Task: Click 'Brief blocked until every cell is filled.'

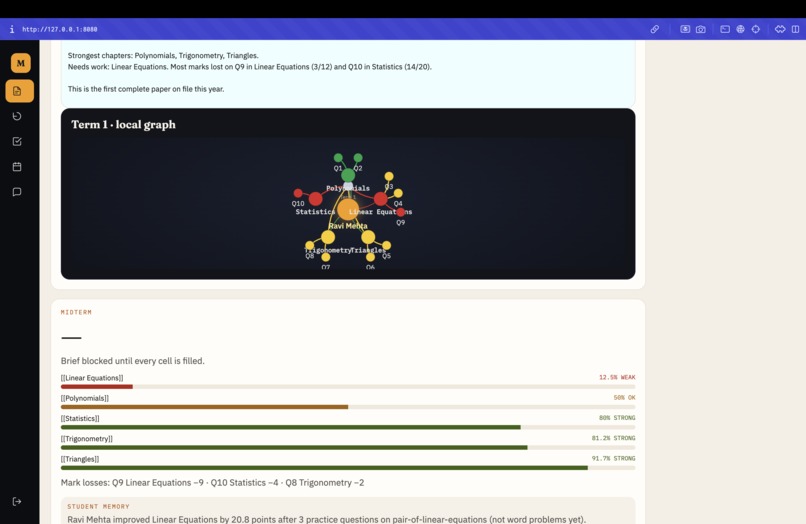Action: 133,361
